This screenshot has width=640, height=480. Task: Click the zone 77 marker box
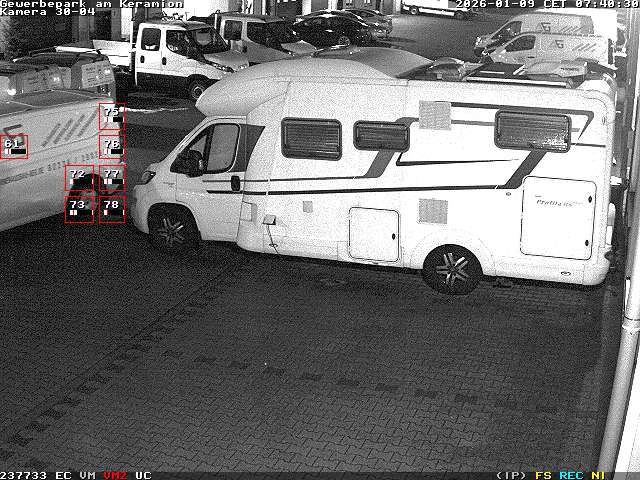pos(111,178)
